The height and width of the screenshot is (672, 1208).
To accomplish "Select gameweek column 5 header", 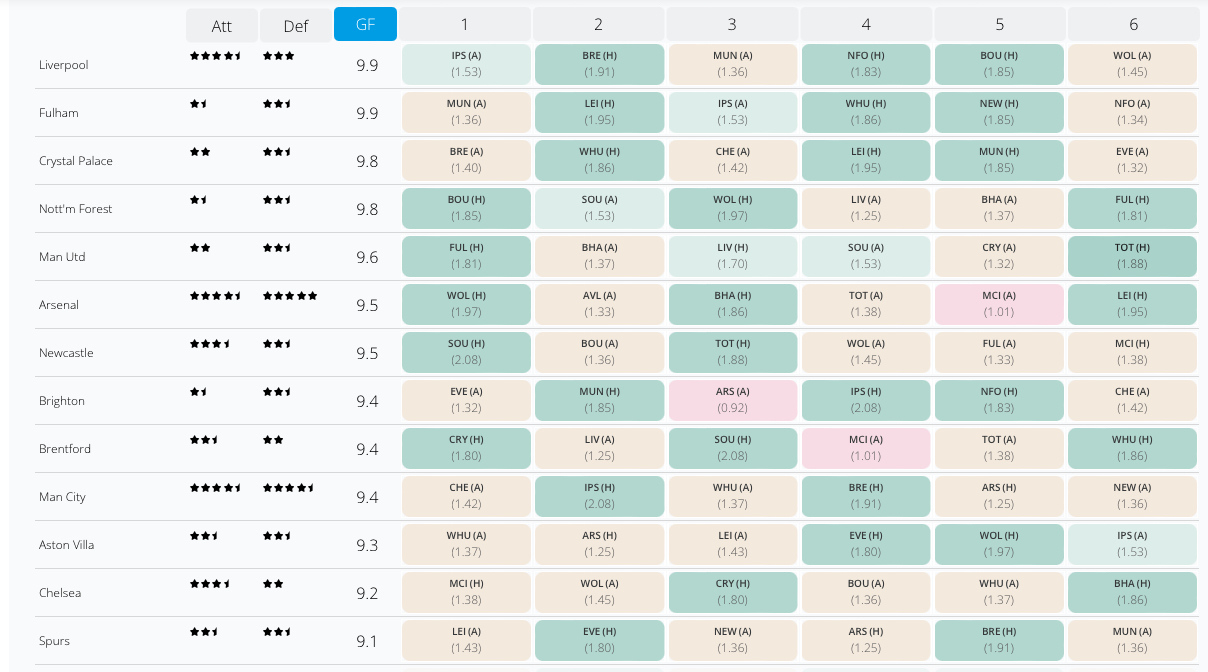I will point(1000,24).
